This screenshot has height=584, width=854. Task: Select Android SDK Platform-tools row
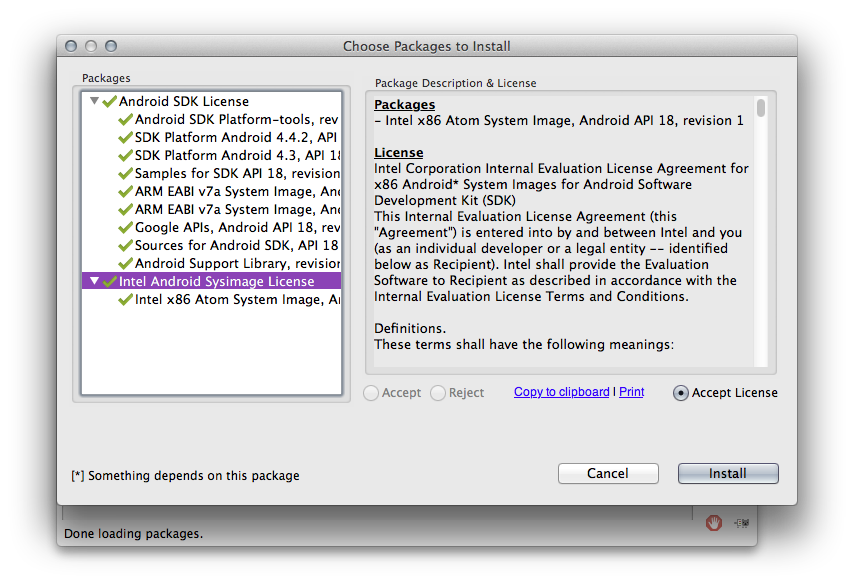pos(211,119)
